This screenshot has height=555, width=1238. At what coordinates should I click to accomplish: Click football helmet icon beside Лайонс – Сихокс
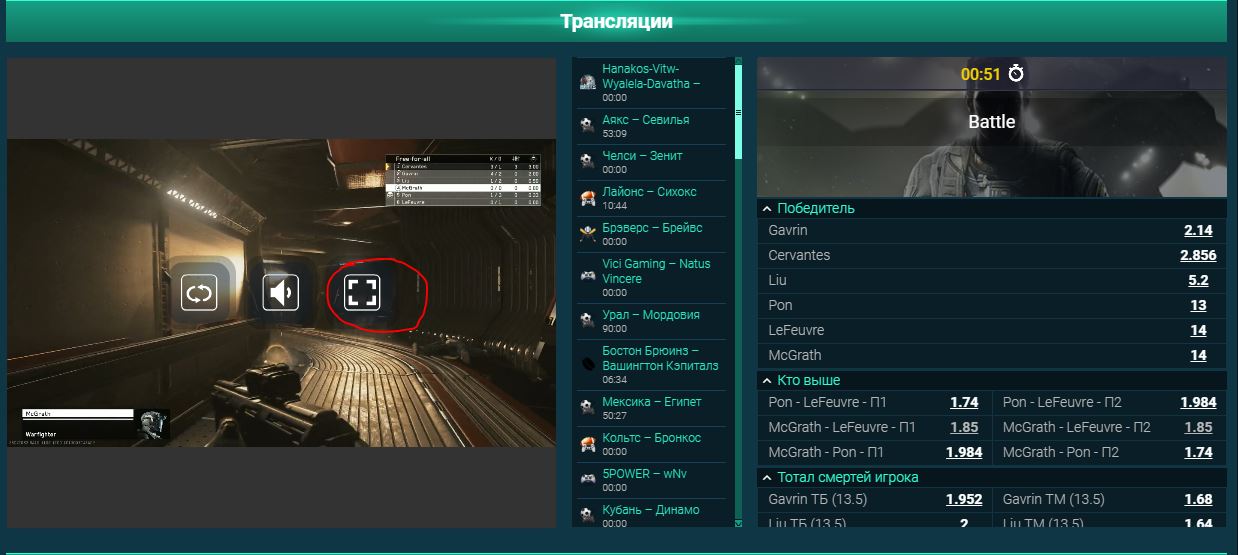(587, 198)
